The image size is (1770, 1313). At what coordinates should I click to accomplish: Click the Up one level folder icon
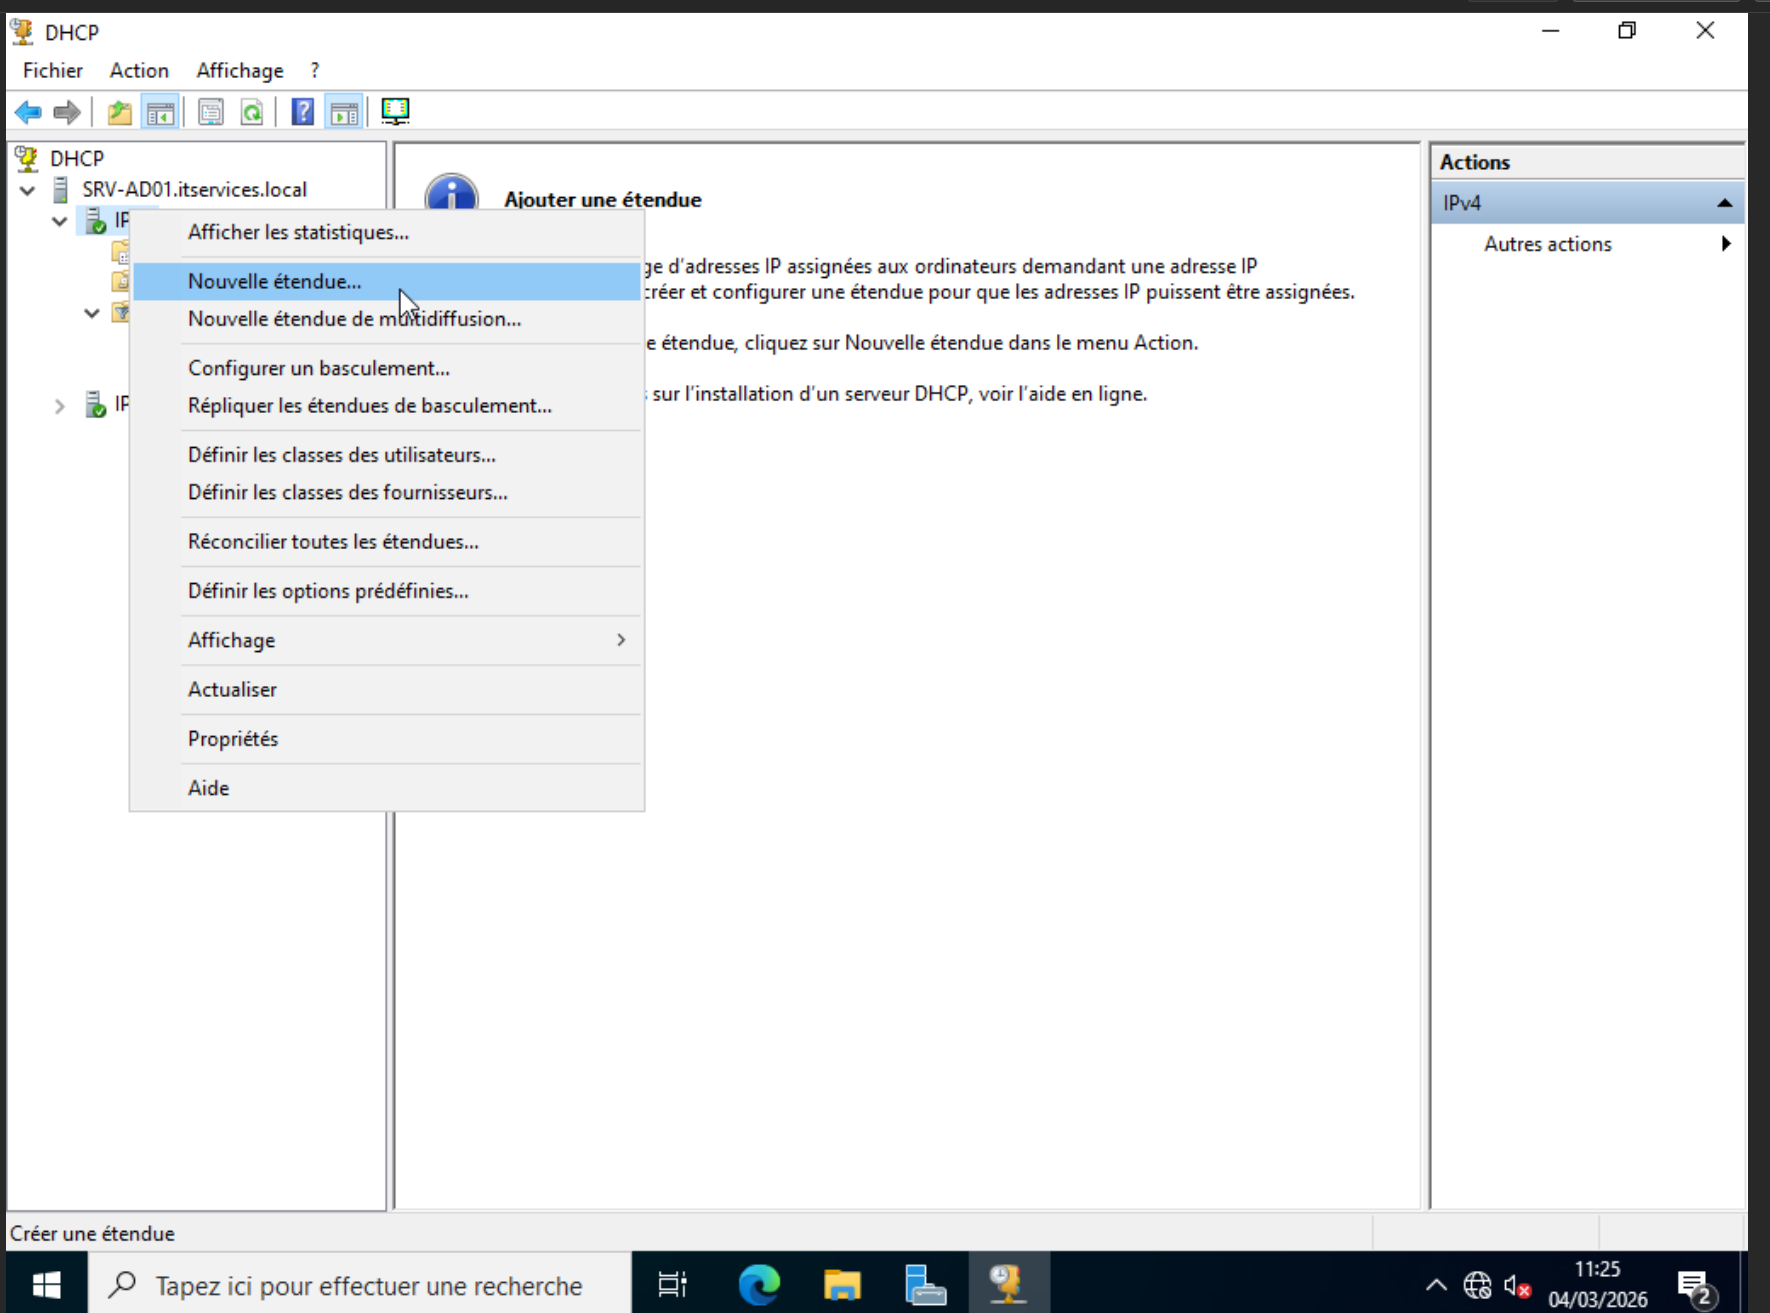click(120, 112)
